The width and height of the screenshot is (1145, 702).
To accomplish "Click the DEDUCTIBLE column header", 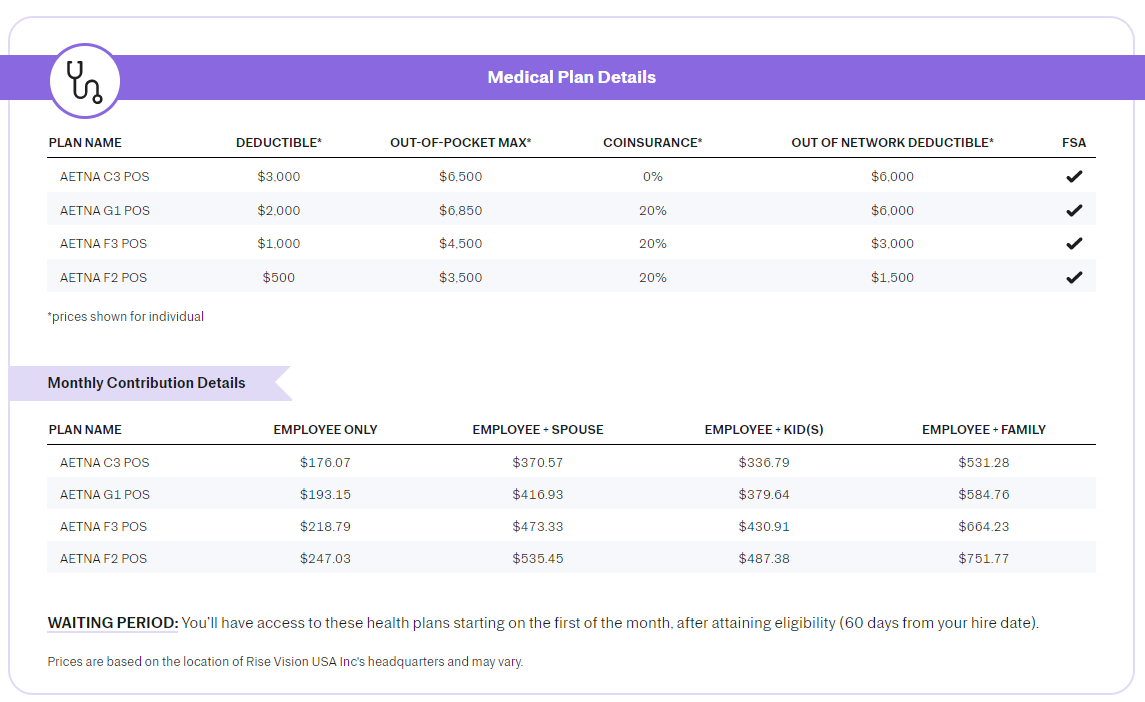I will click(278, 143).
